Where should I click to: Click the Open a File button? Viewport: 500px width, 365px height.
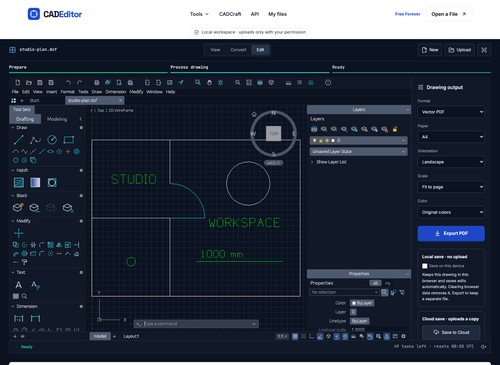pos(449,14)
